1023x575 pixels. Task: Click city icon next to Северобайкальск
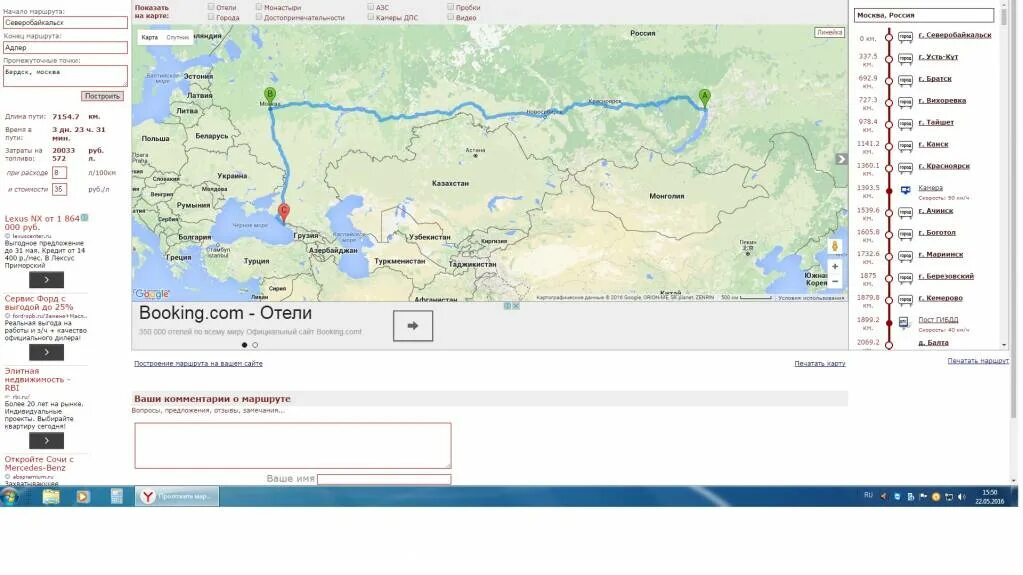[905, 37]
